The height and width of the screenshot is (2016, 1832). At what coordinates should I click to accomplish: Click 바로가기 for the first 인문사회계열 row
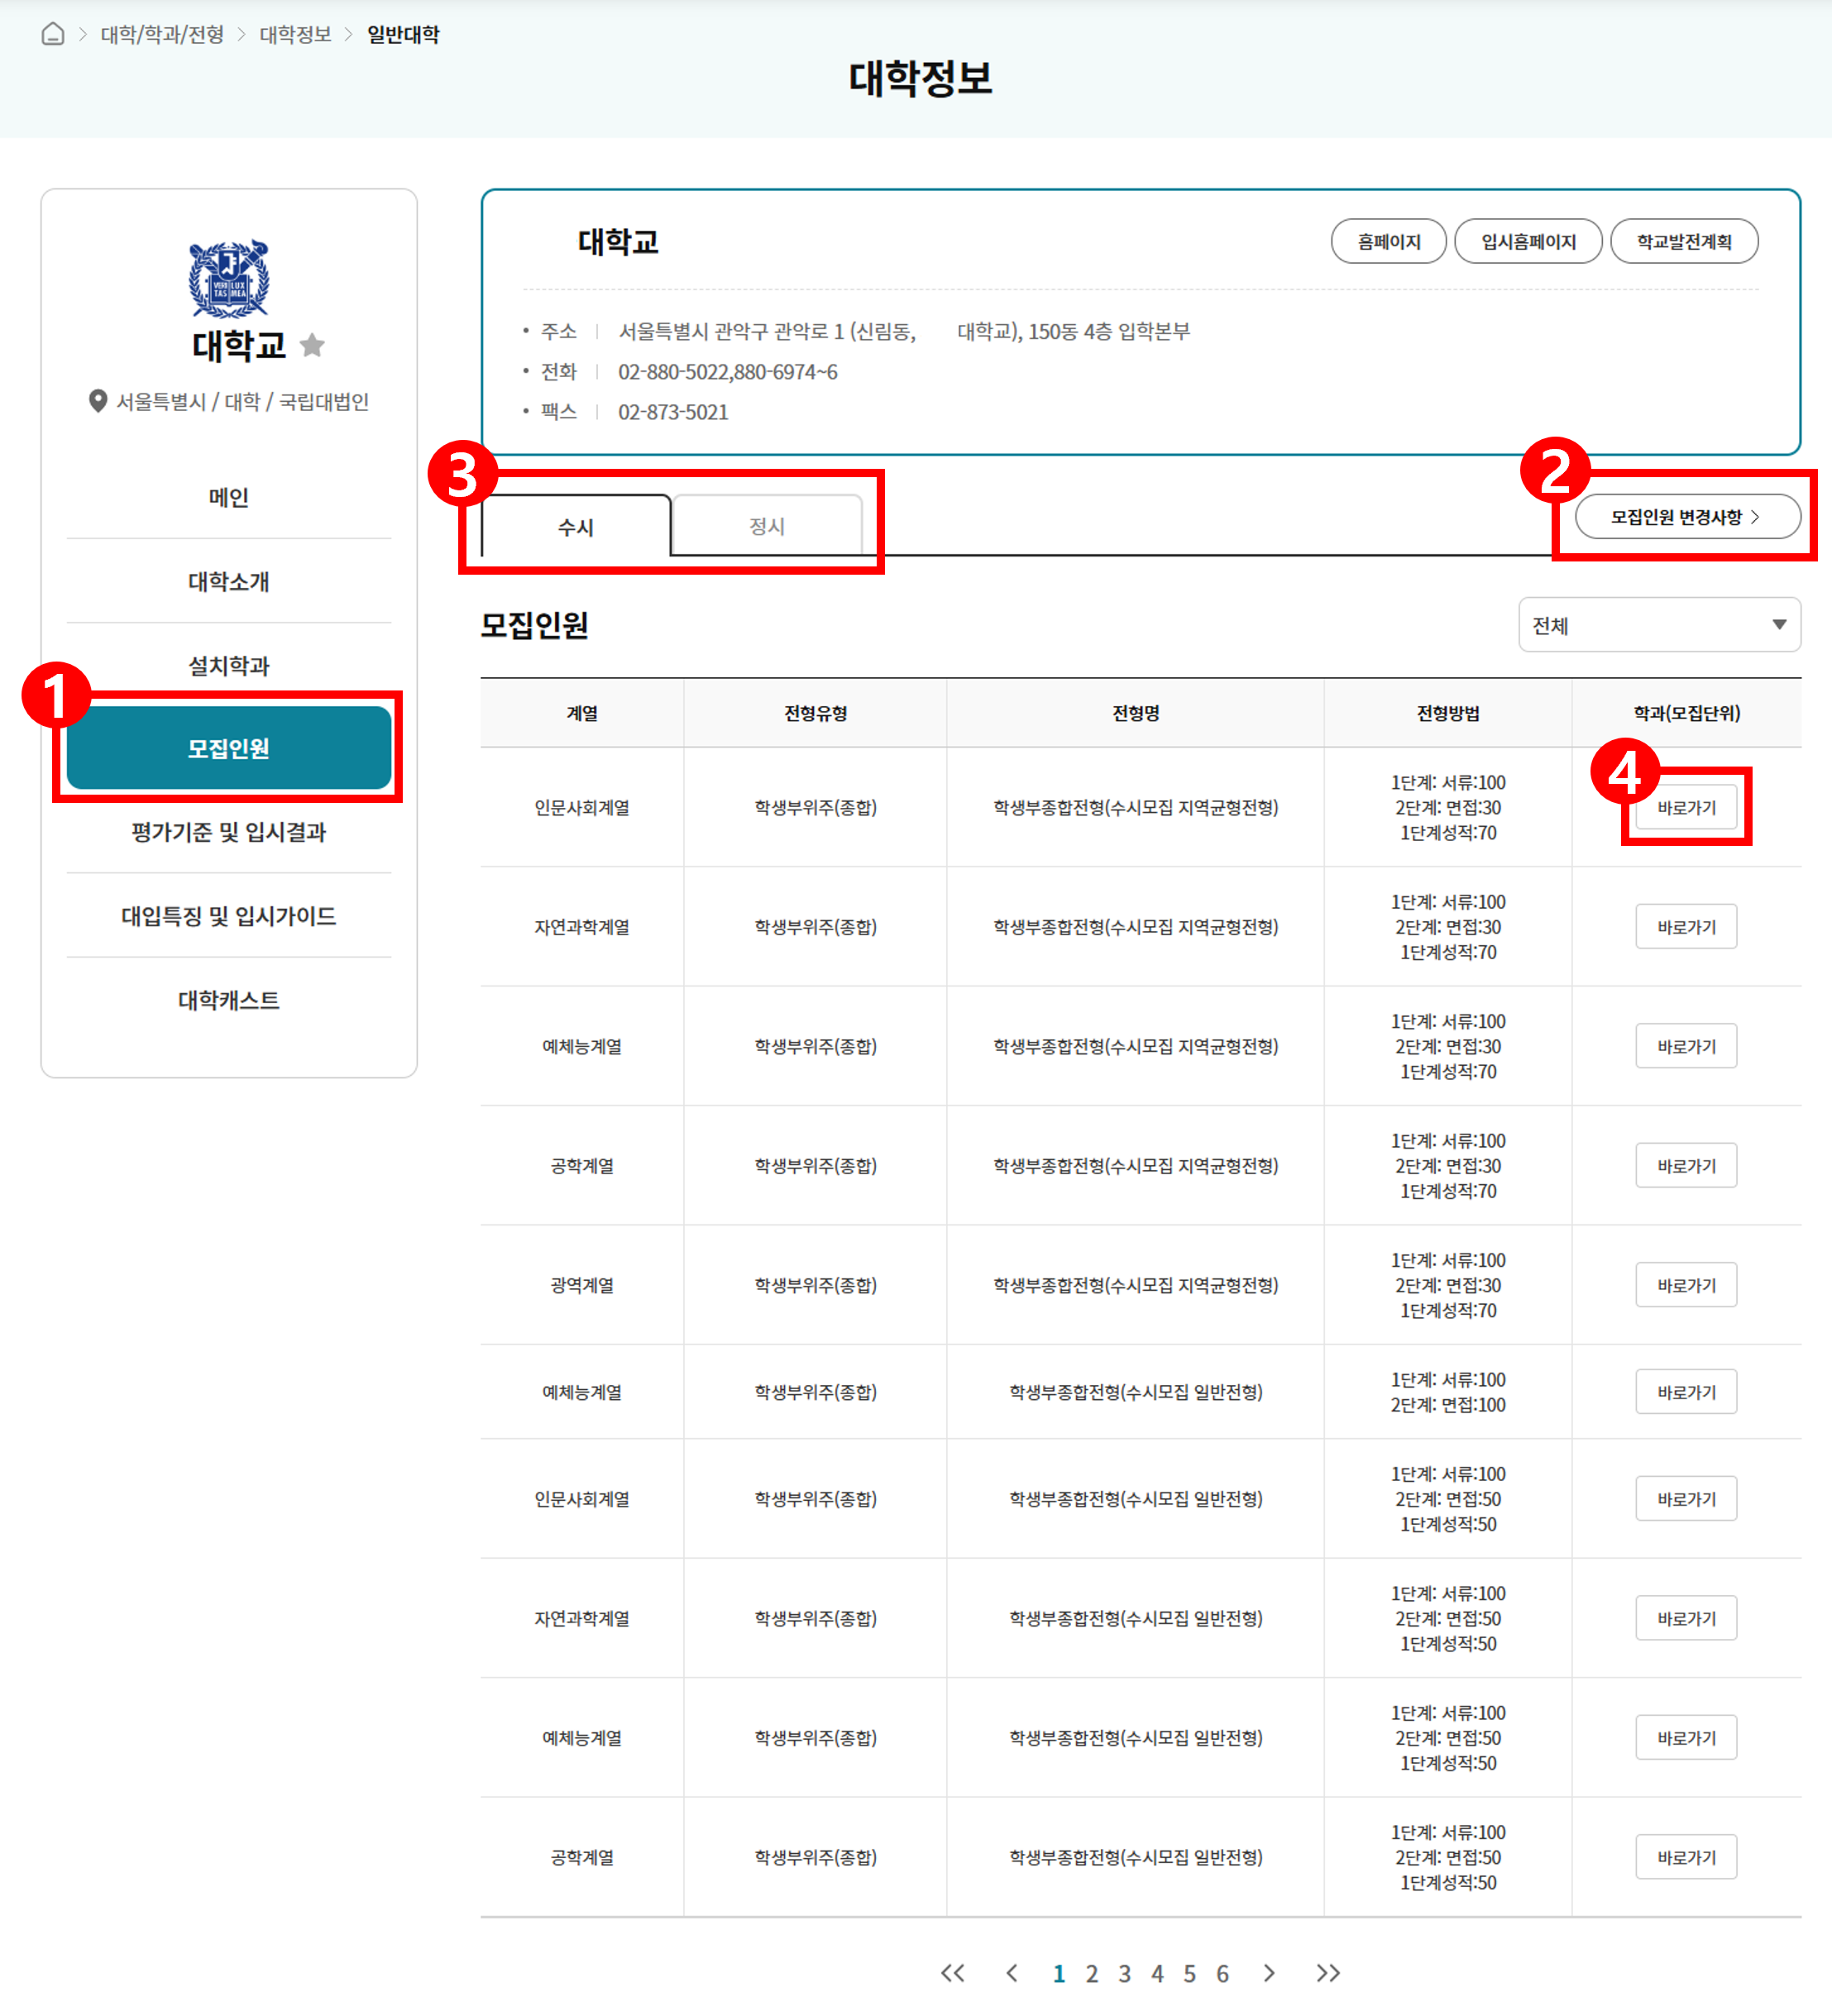click(x=1686, y=807)
